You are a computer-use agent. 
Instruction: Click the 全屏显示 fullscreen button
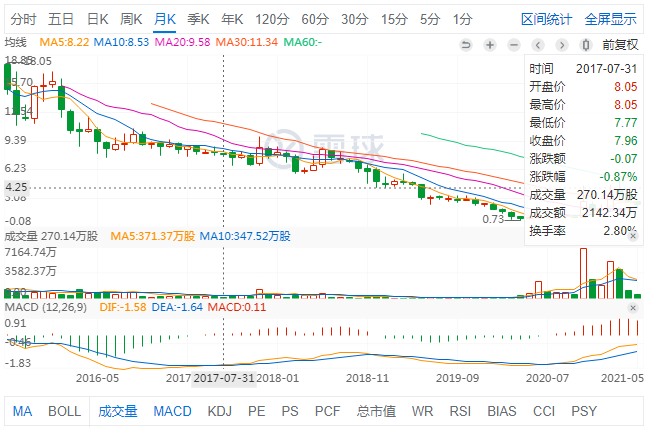pyautogui.click(x=610, y=19)
